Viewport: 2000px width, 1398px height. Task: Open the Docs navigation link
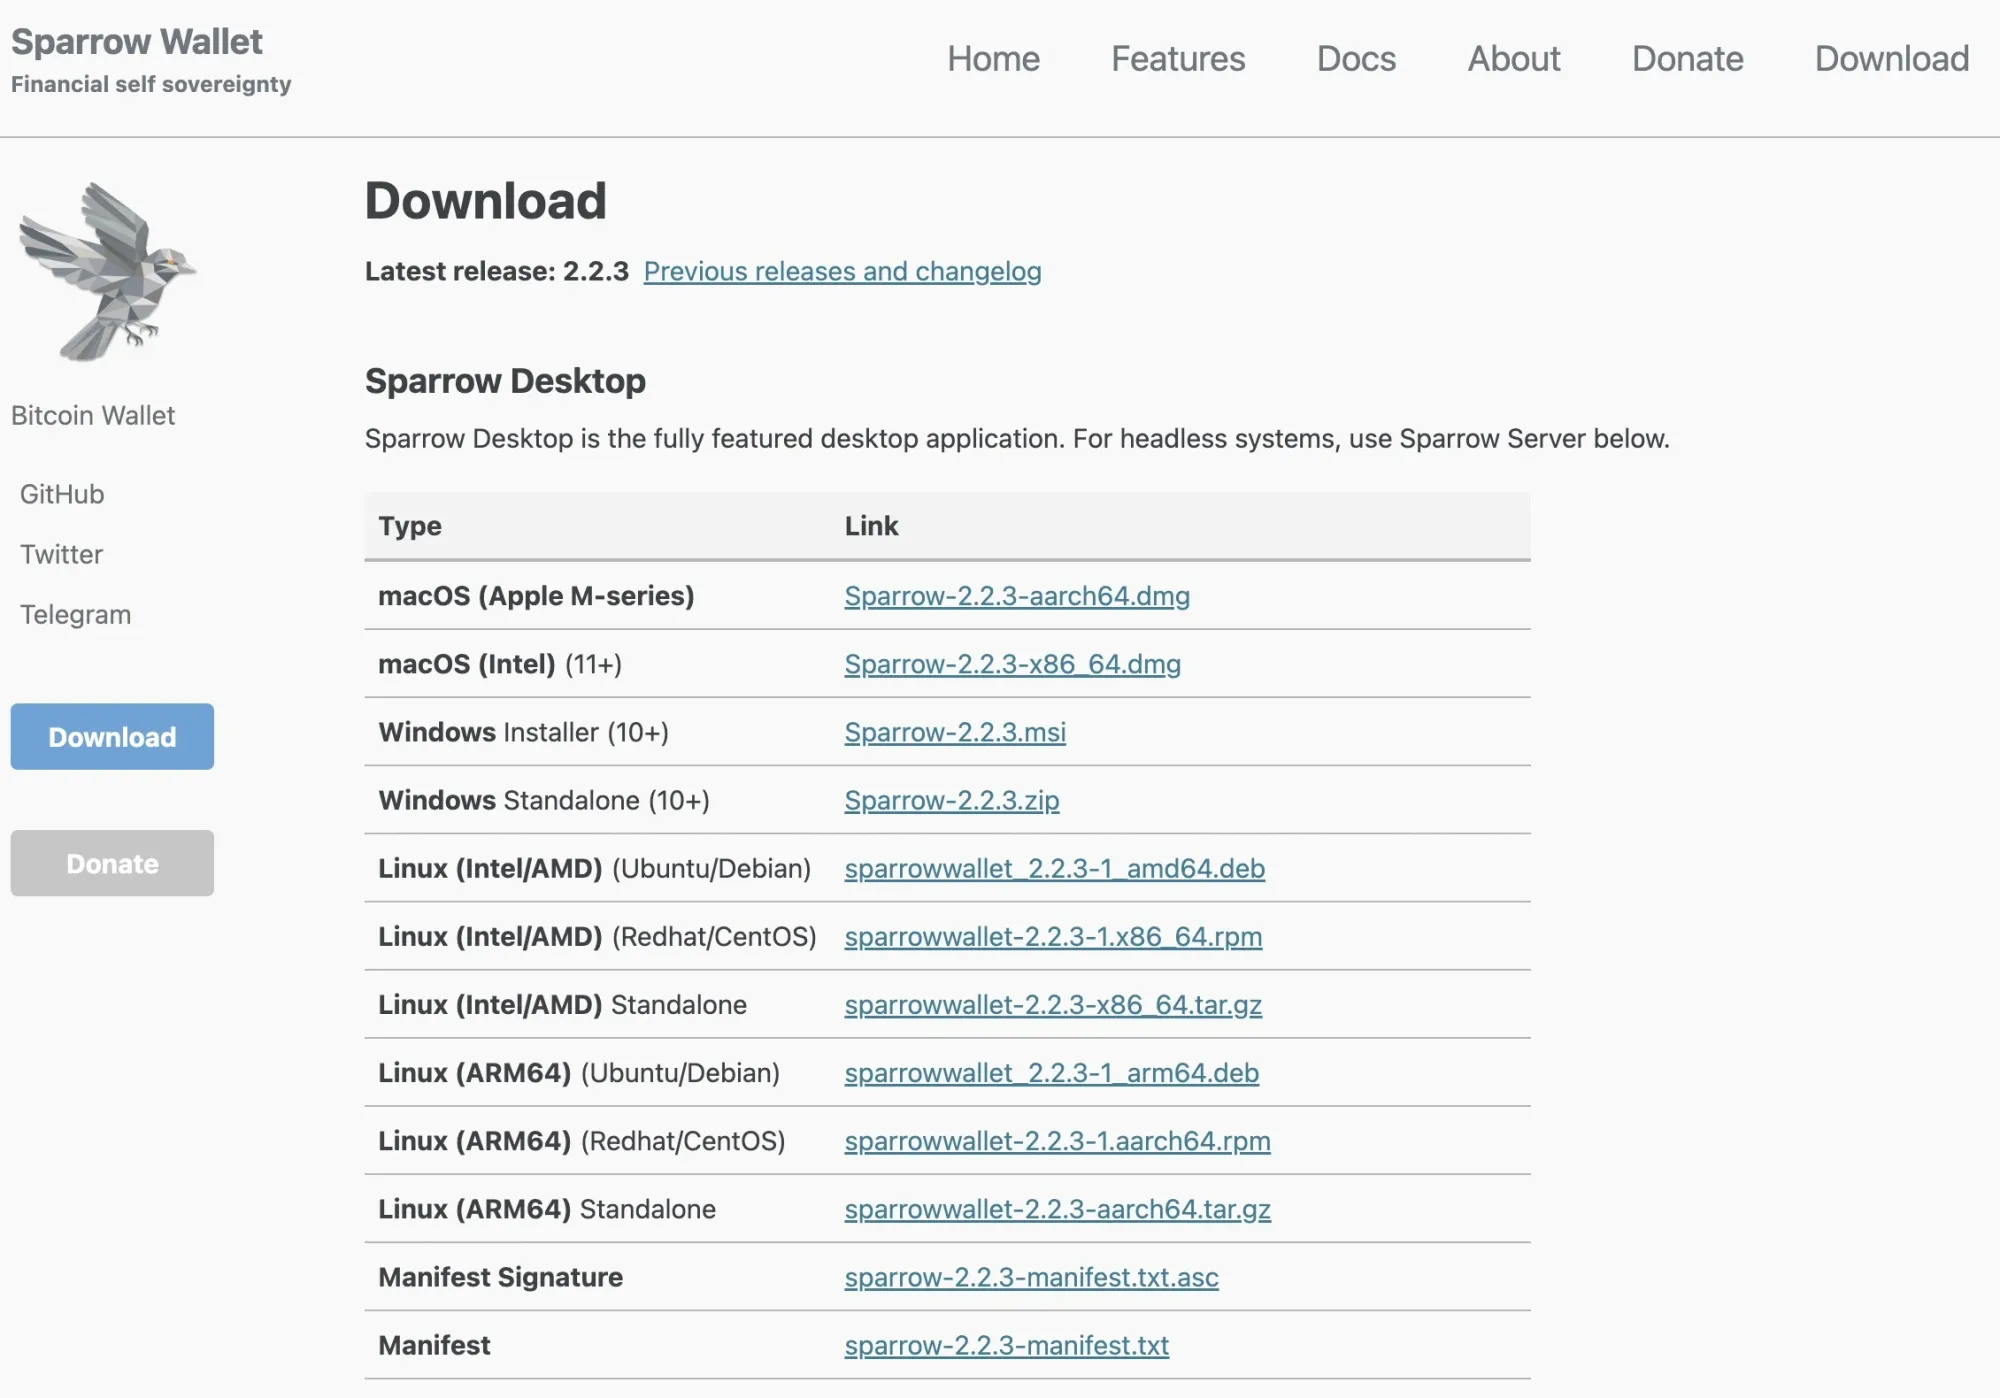point(1356,59)
